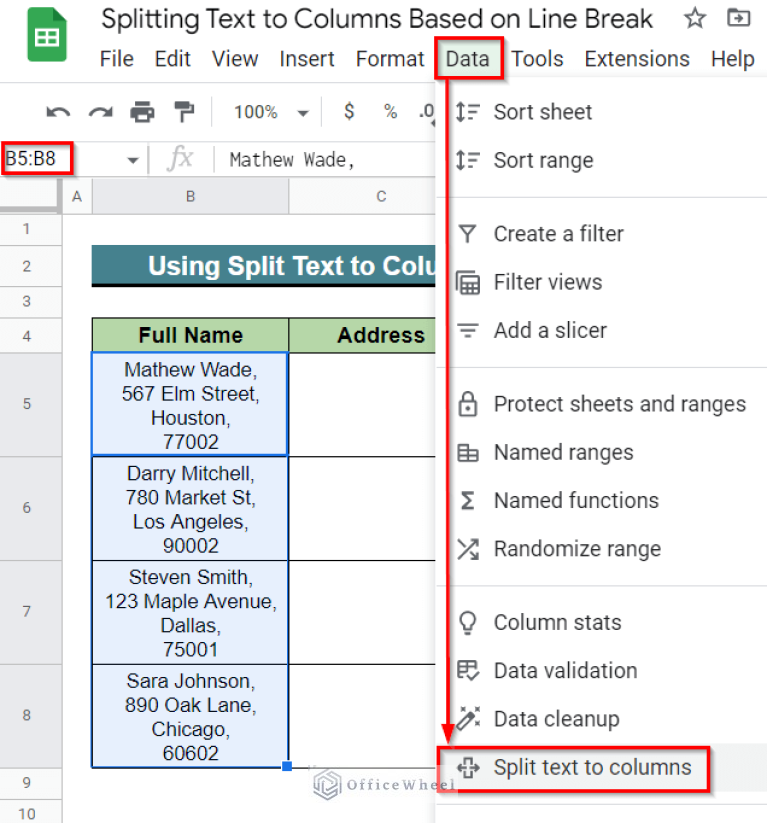The width and height of the screenshot is (767, 823).
Task: Expand the name box dropdown arrow
Action: 132,160
